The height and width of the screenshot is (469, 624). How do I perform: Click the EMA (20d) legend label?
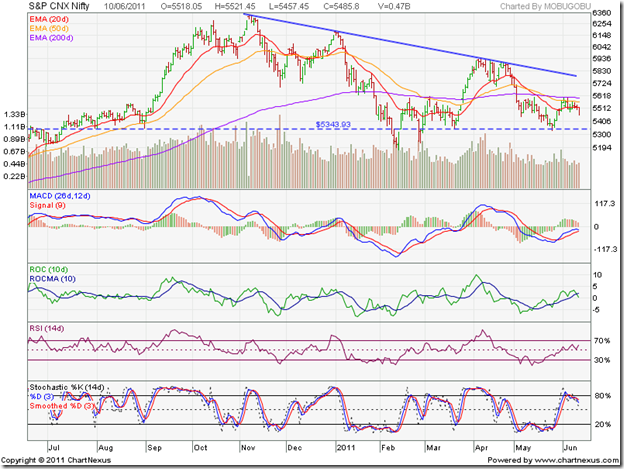tap(49, 19)
